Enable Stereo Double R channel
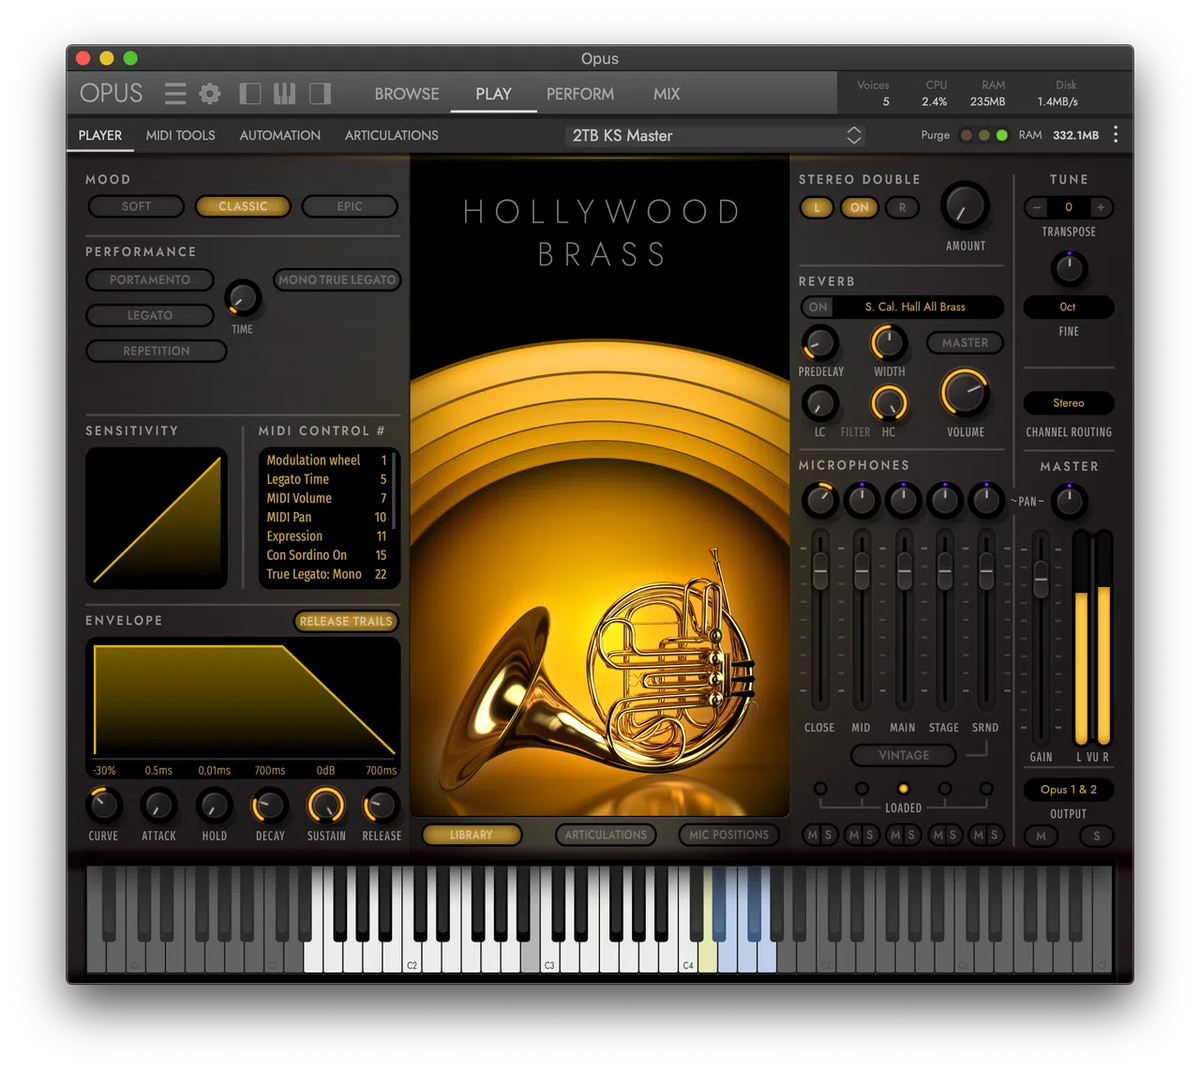 point(901,208)
